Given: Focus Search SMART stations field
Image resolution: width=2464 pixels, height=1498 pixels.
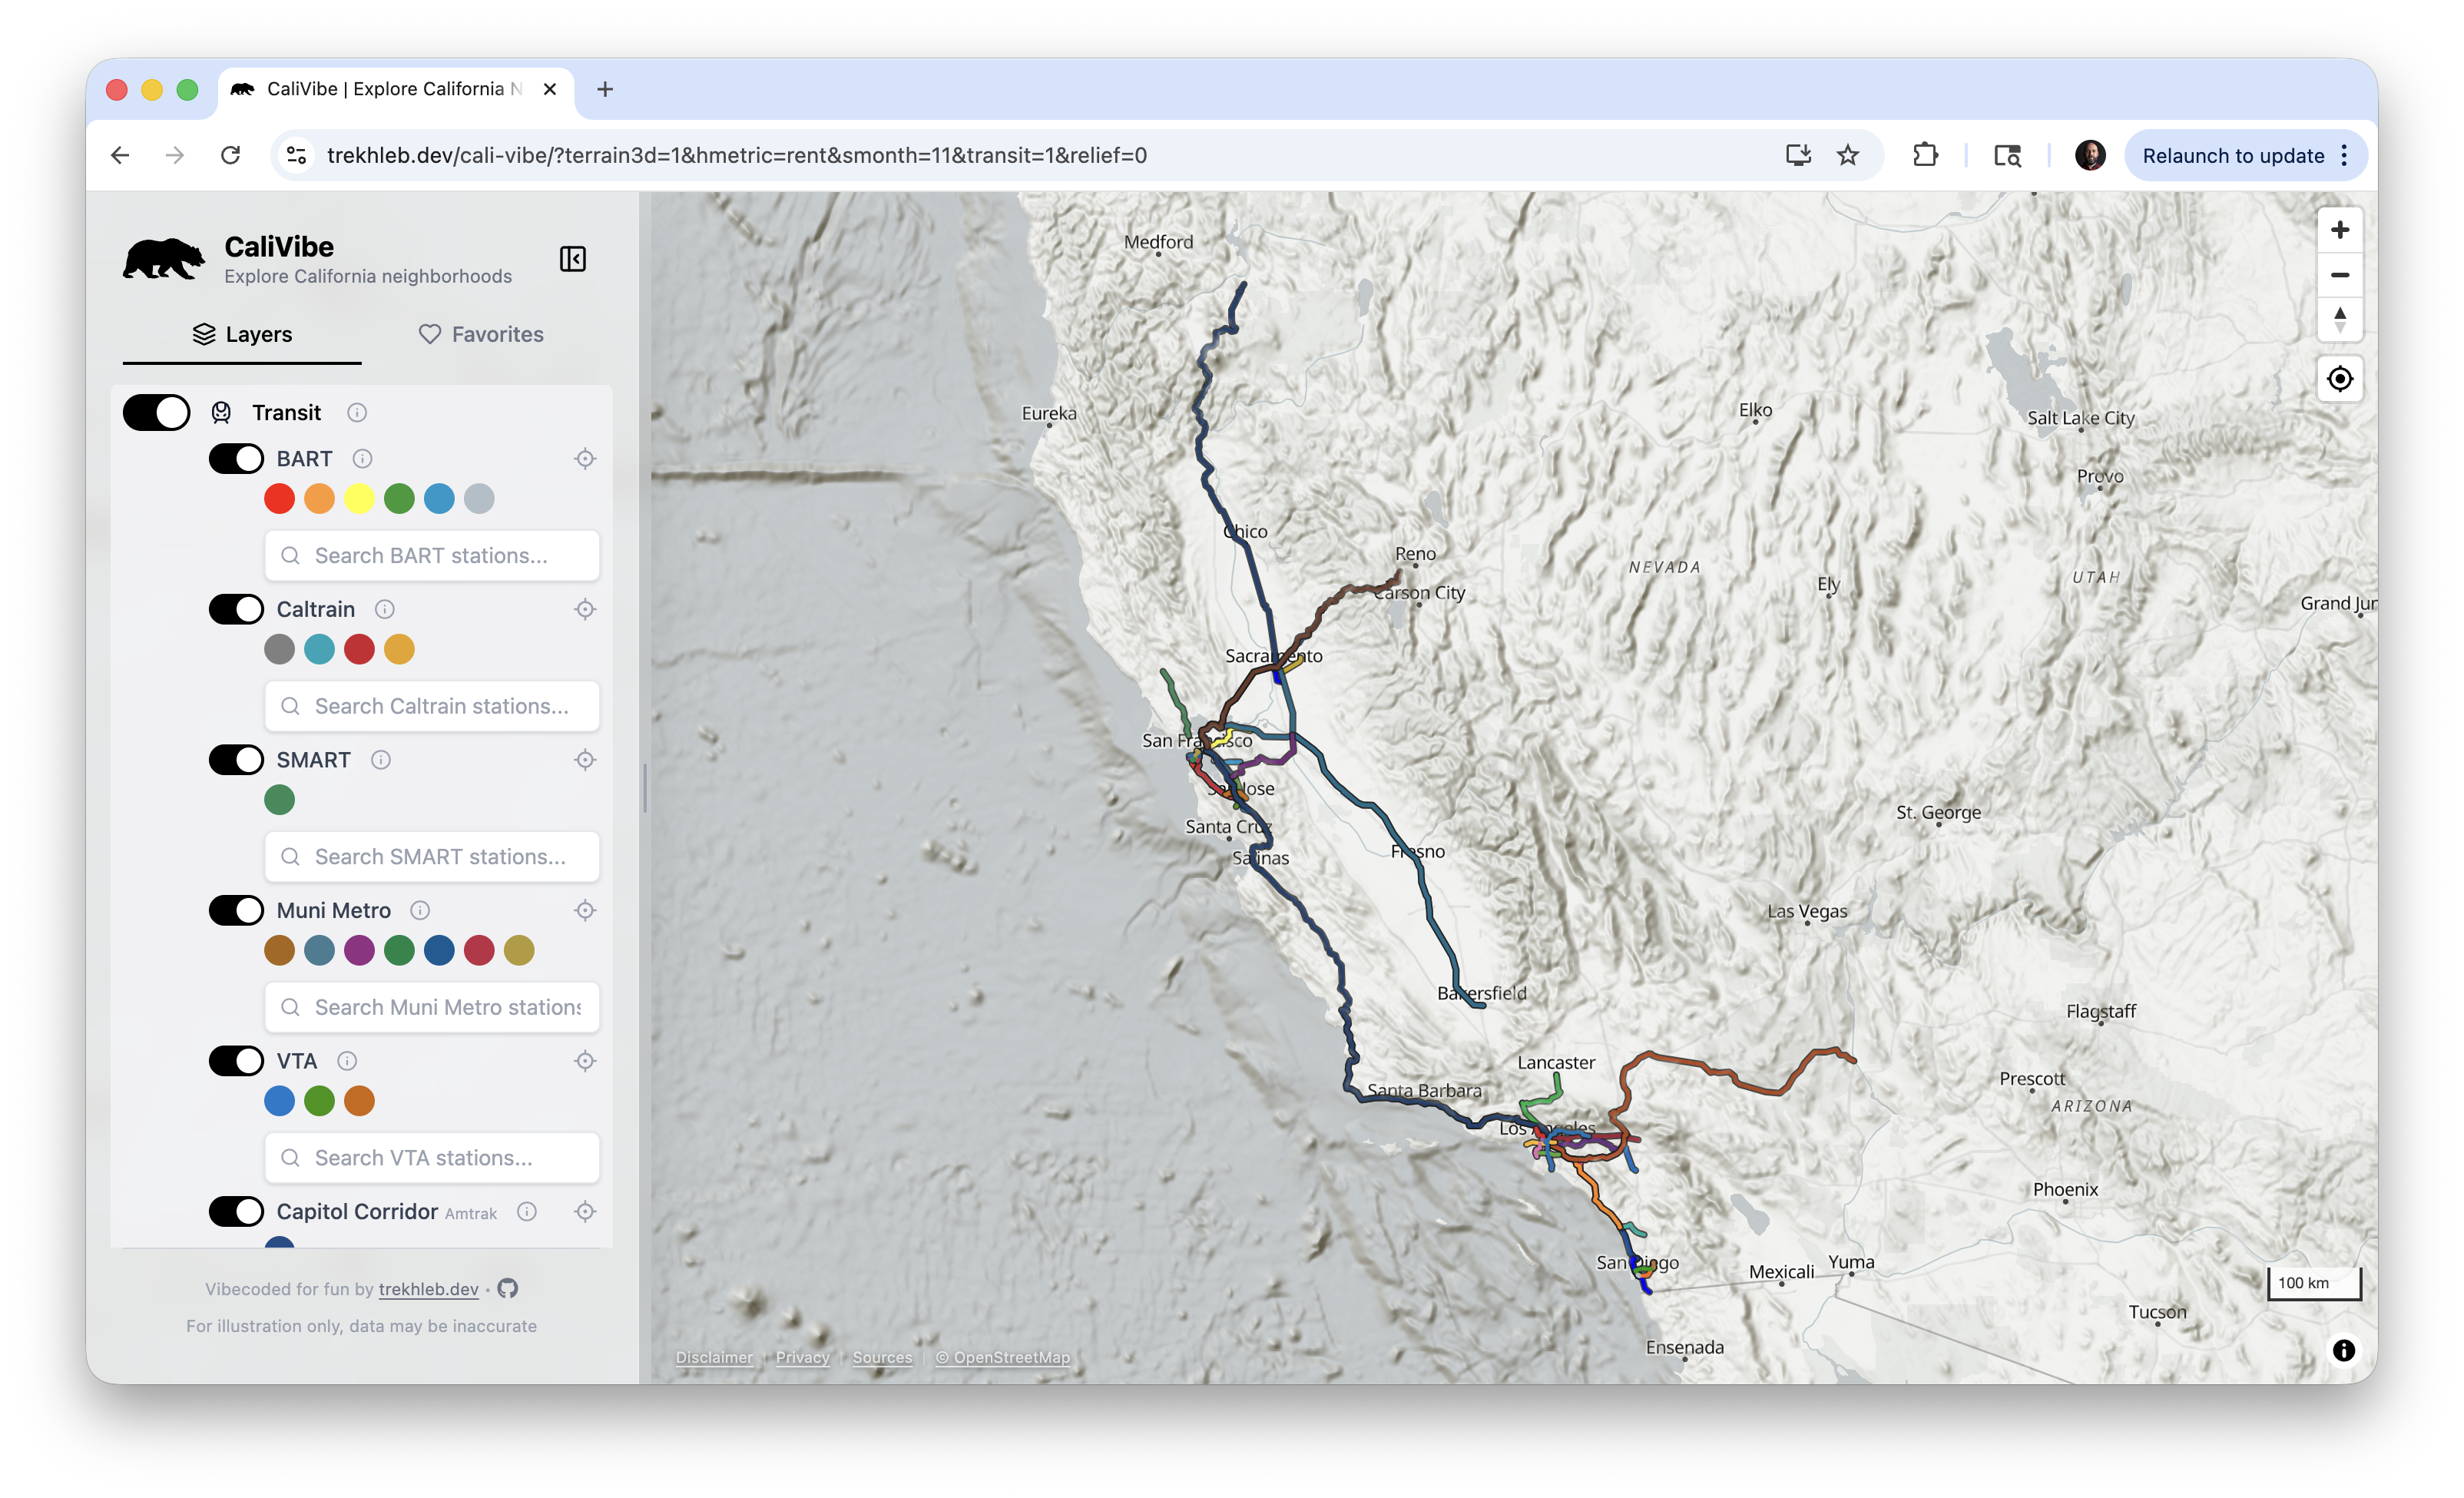Looking at the screenshot, I should [432, 857].
